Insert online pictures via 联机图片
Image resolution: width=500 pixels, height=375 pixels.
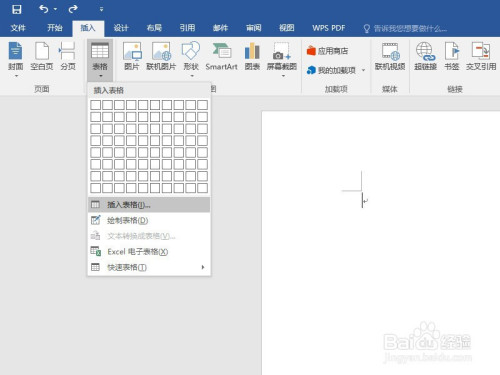pyautogui.click(x=161, y=56)
